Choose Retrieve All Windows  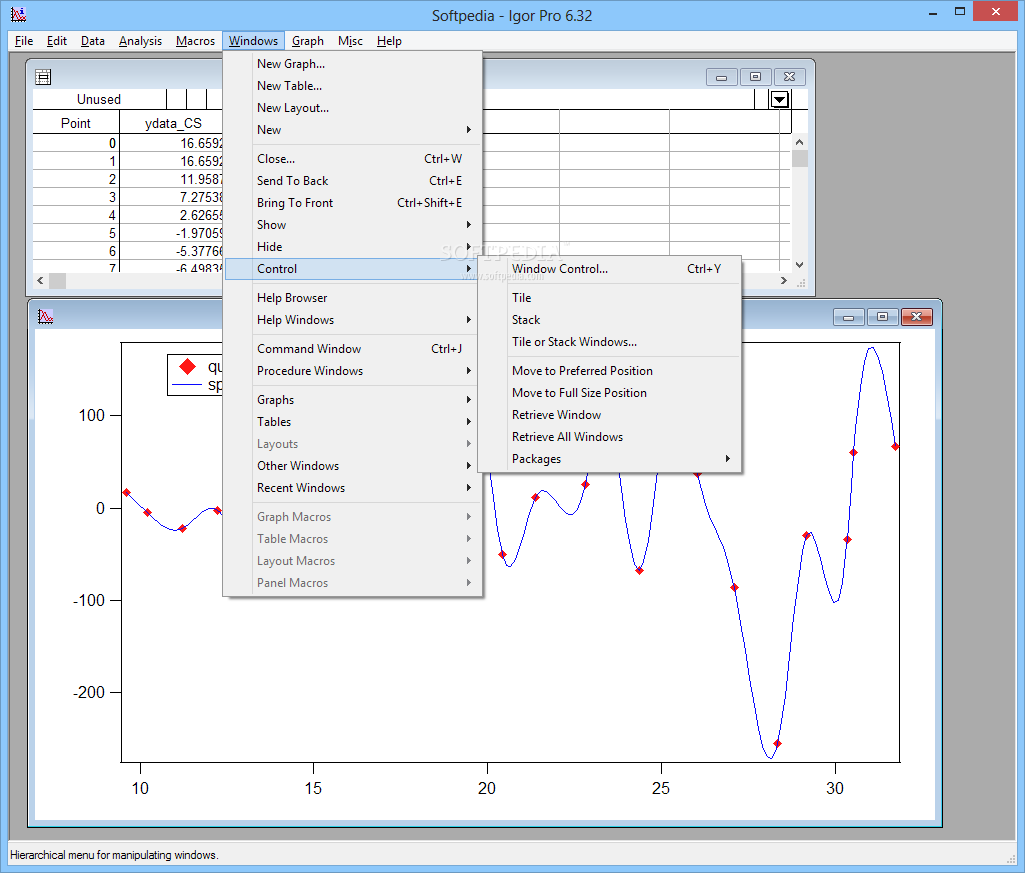[x=610, y=437]
